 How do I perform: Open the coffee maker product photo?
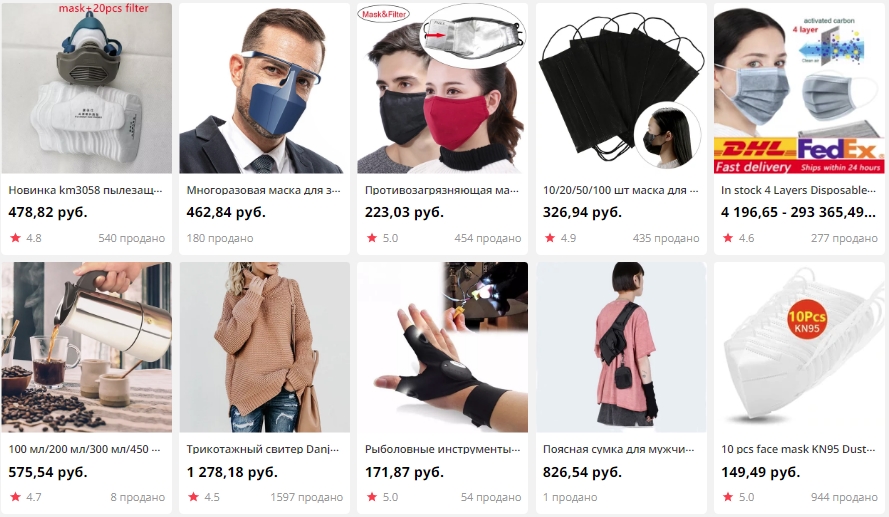pos(86,347)
